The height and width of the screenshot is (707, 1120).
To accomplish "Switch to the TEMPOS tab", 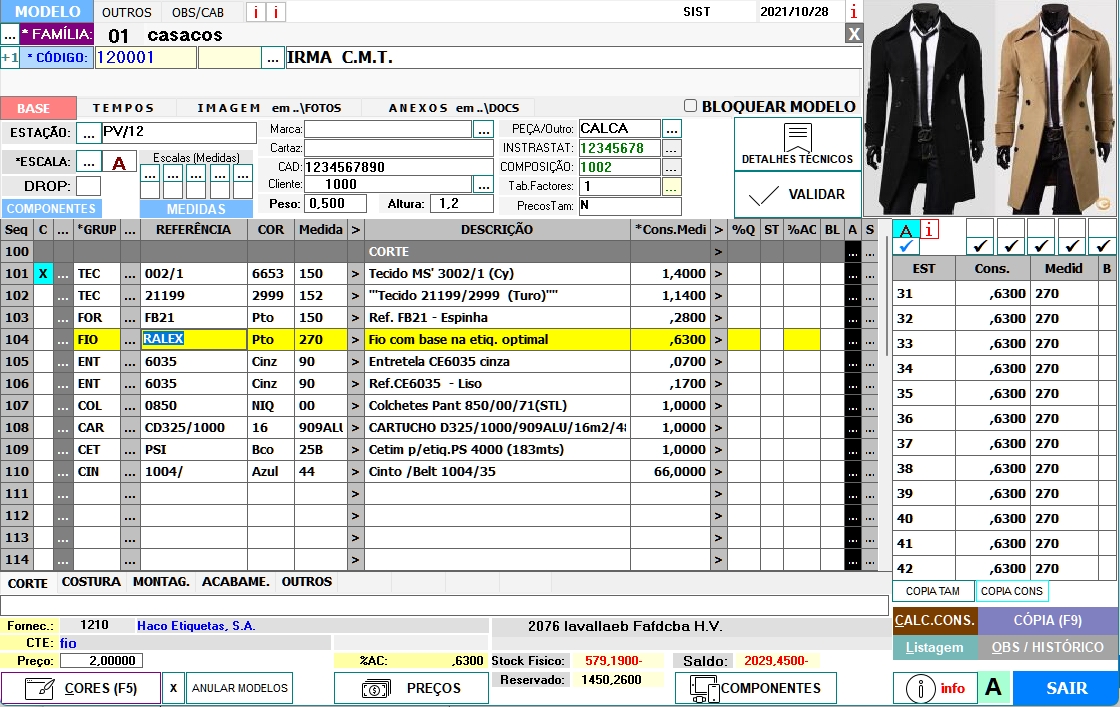I will tap(123, 108).
